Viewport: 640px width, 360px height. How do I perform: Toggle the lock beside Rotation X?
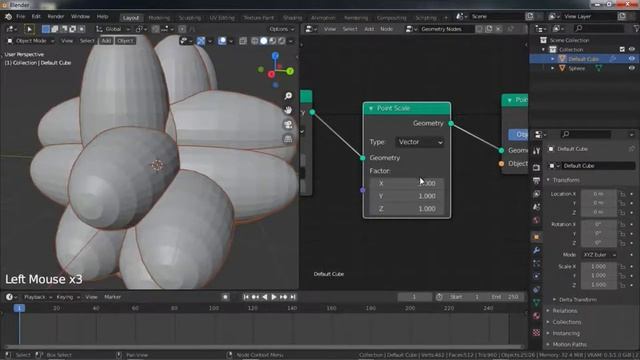coord(622,224)
